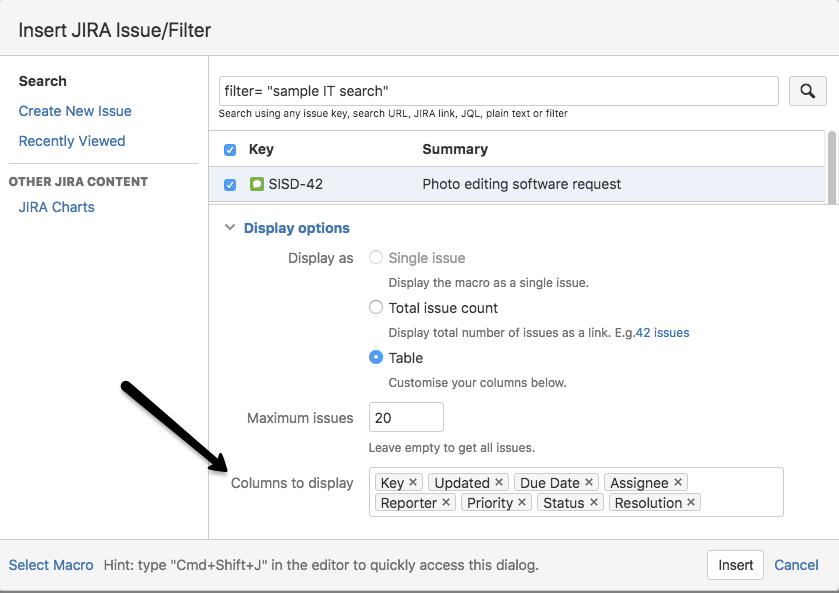Click the Reporter column tag label
839x593 pixels.
409,503
